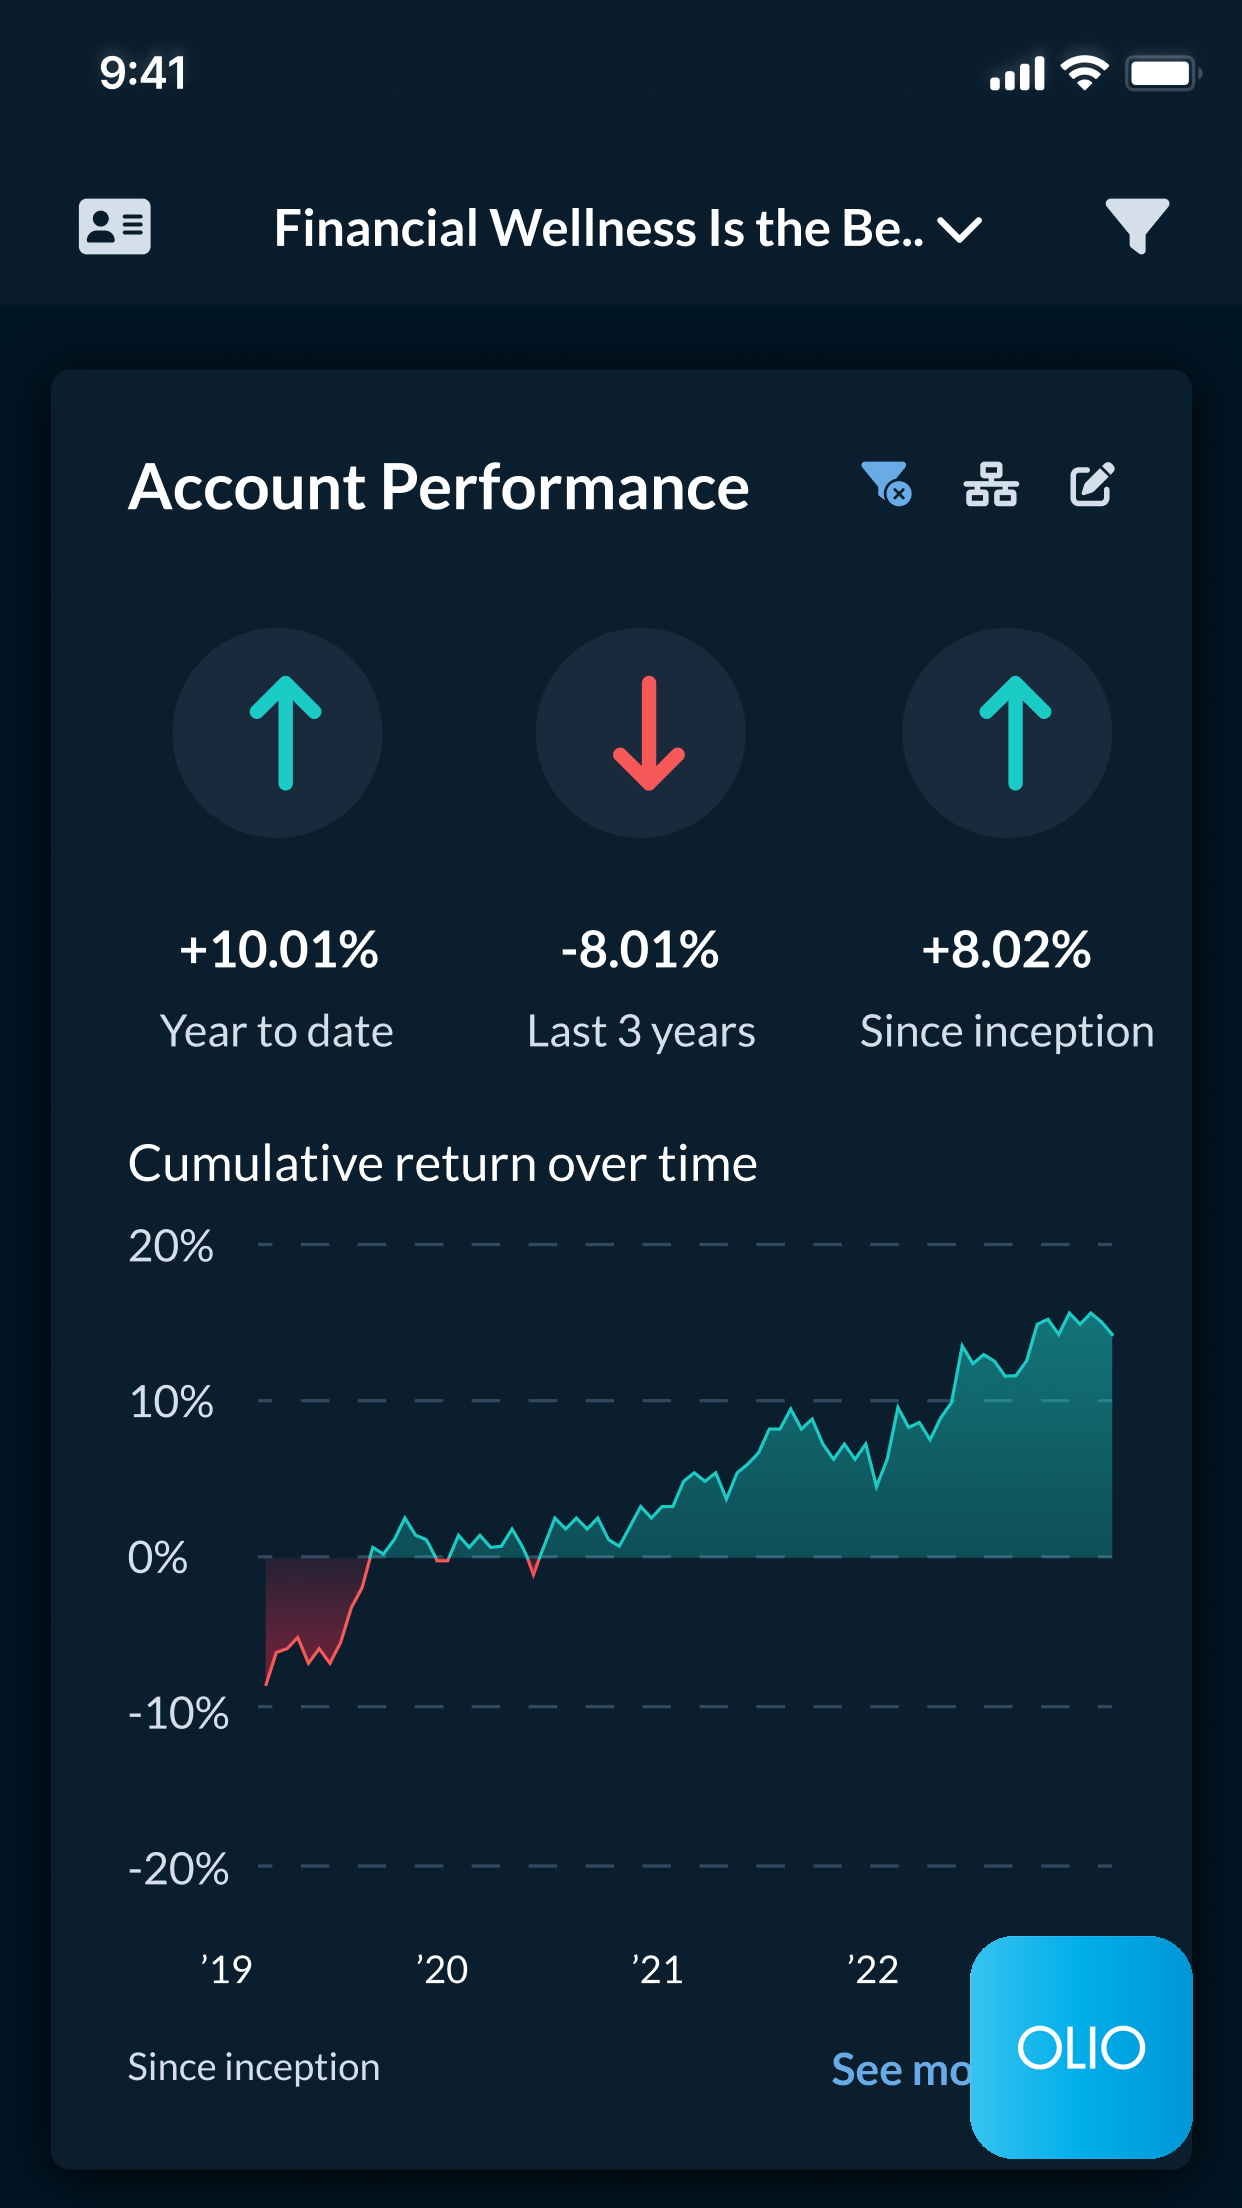Tap the '22 year axis marker
1242x2208 pixels.
click(873, 1969)
